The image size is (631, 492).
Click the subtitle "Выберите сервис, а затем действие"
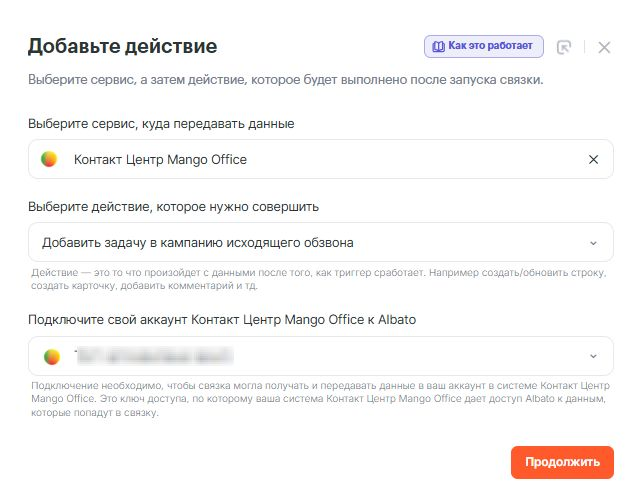(x=285, y=80)
